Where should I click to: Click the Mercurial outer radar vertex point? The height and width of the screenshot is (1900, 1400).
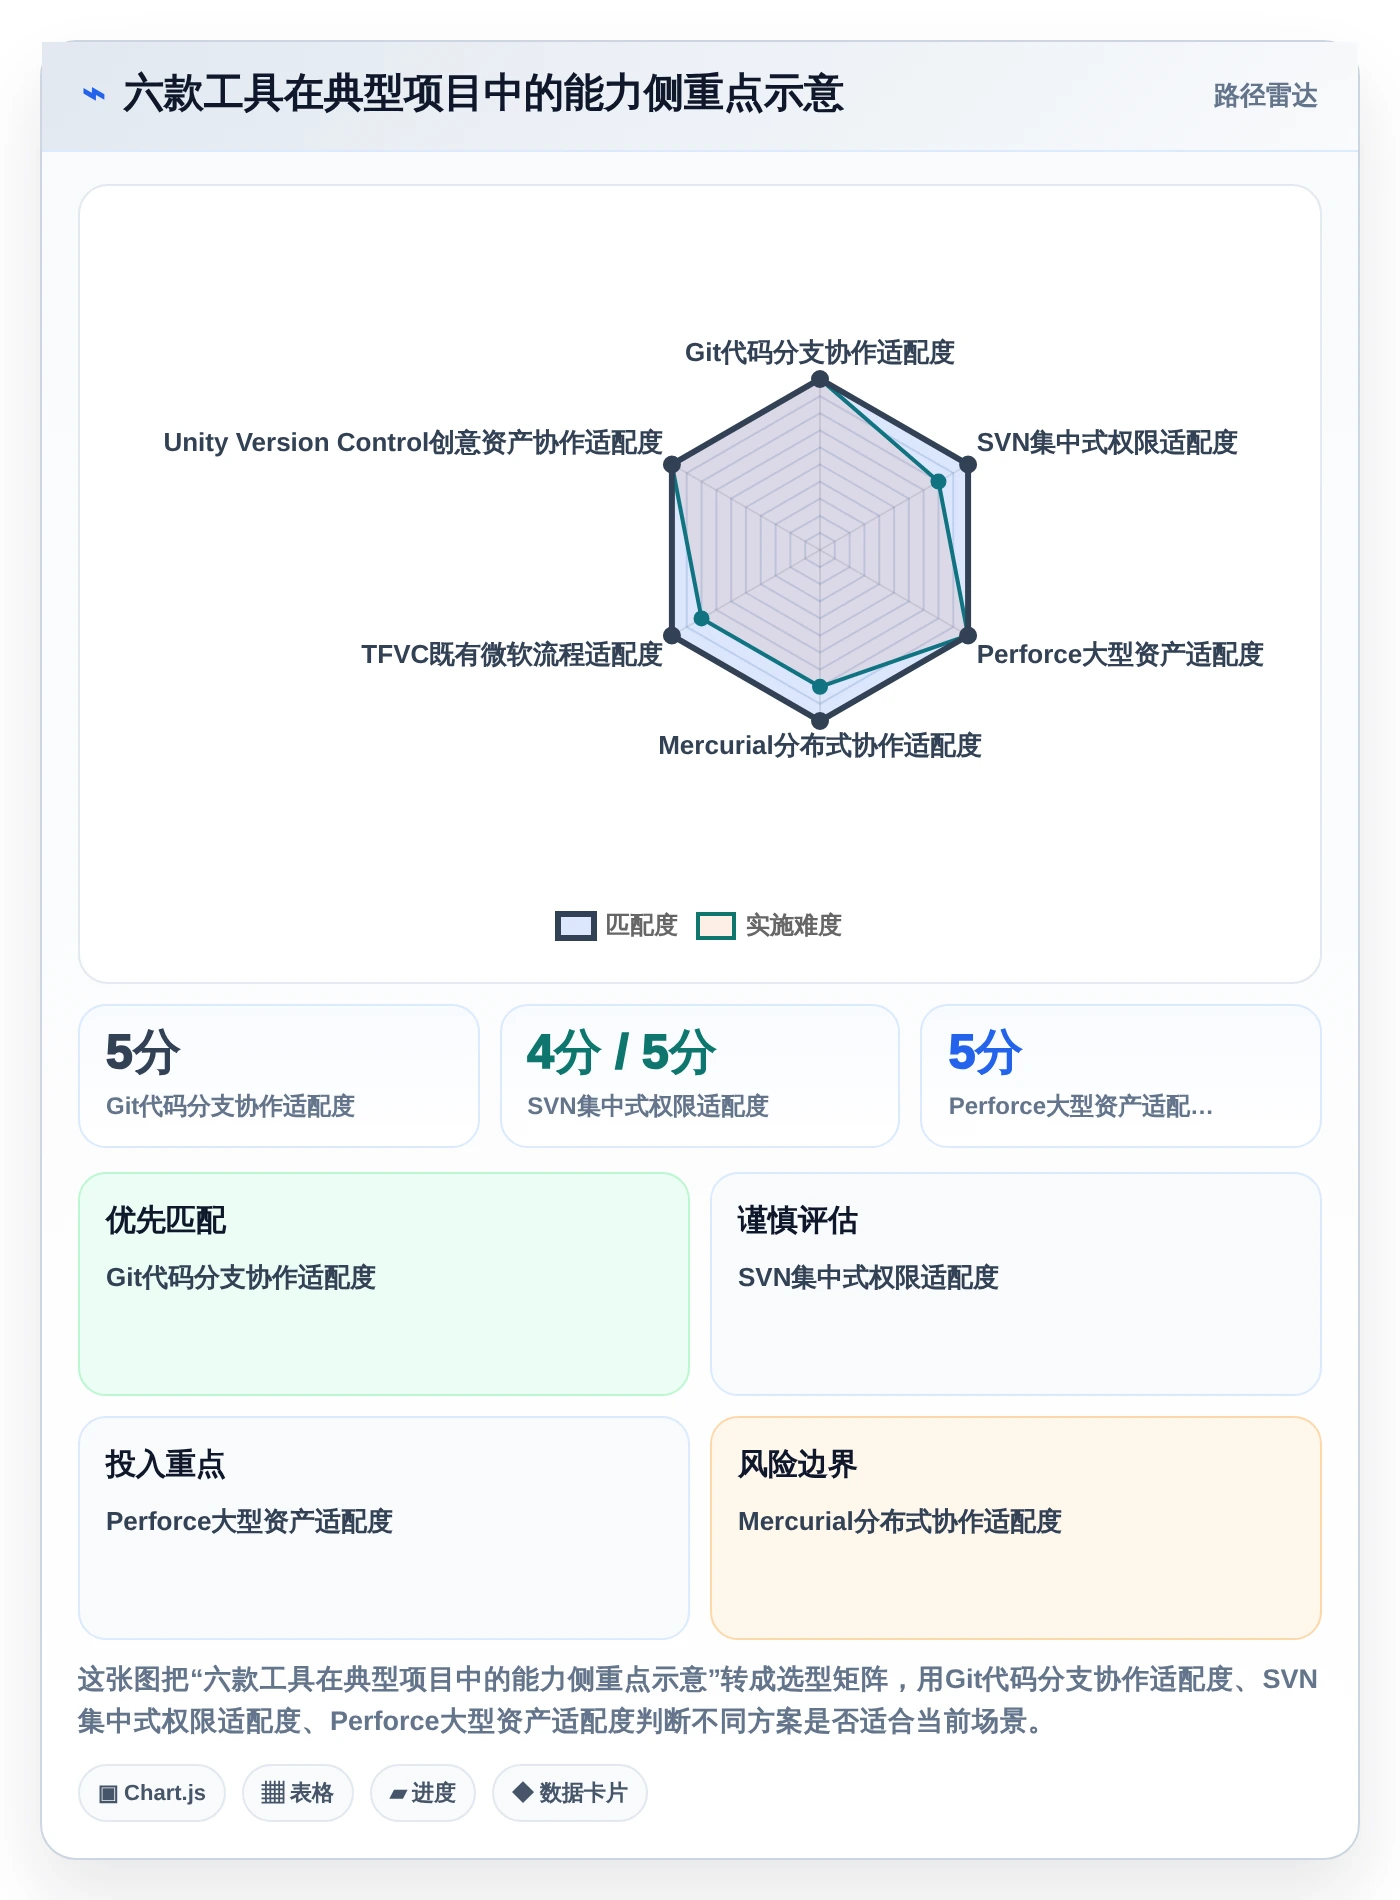(x=820, y=720)
